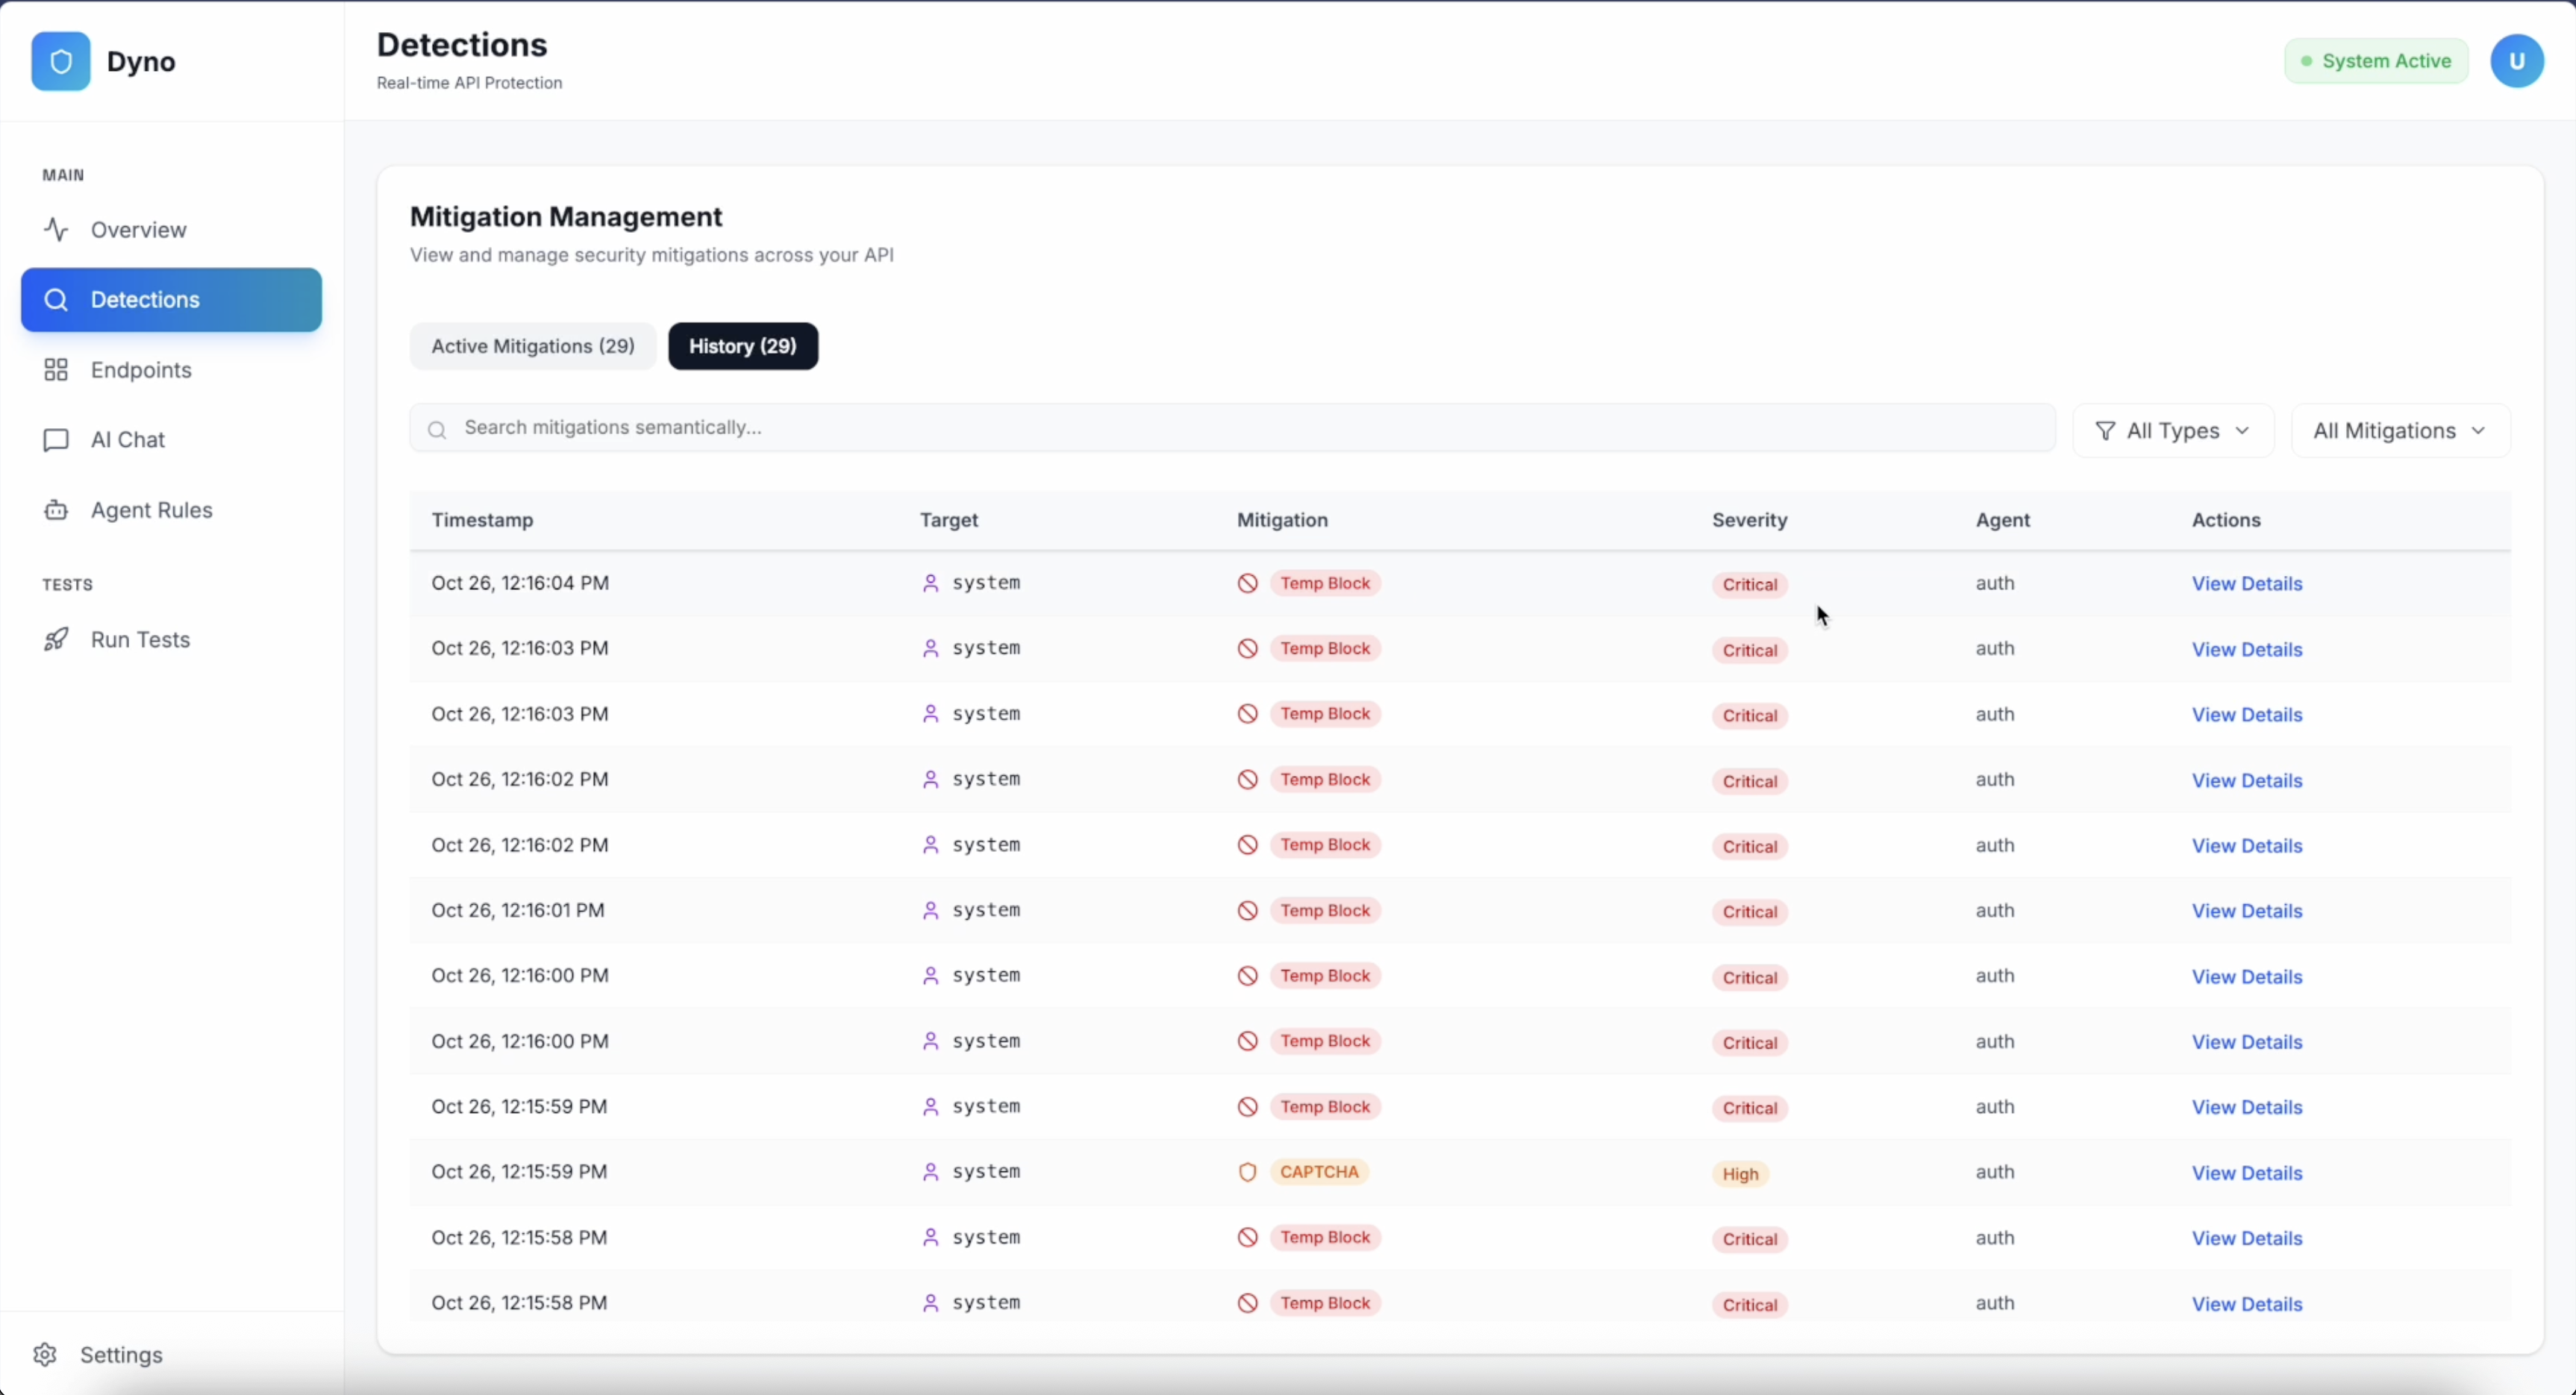Screen dimensions: 2576x1395
Task: Focus the Search mitigations semantically field
Action: pos(1232,428)
